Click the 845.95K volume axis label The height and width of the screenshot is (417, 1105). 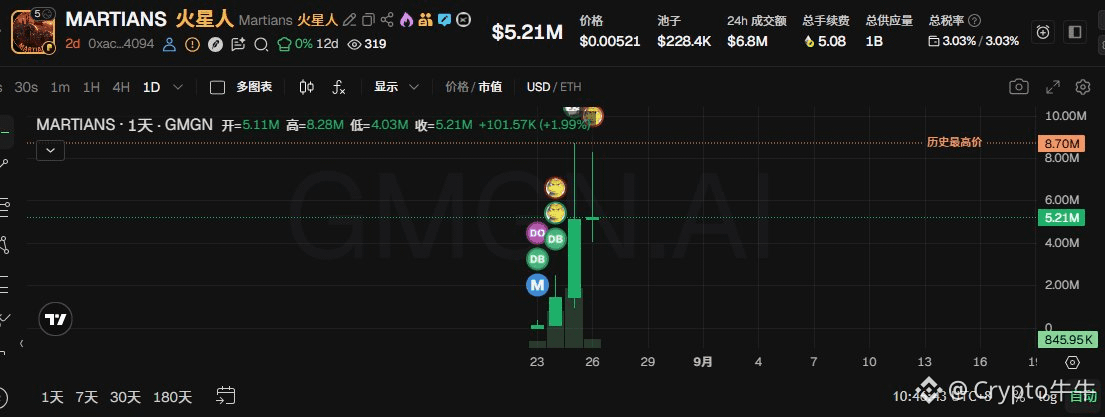[1068, 340]
